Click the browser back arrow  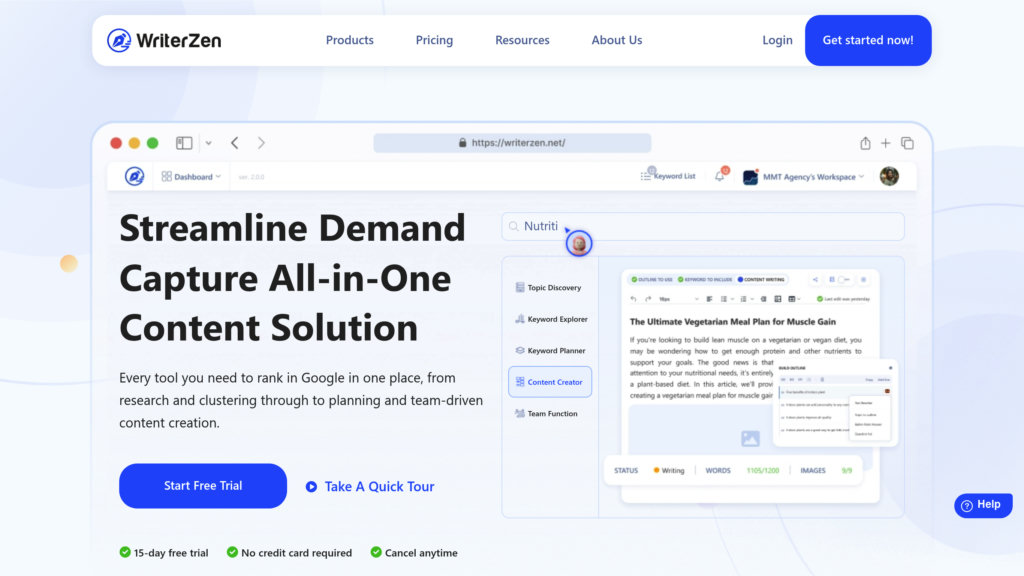234,142
